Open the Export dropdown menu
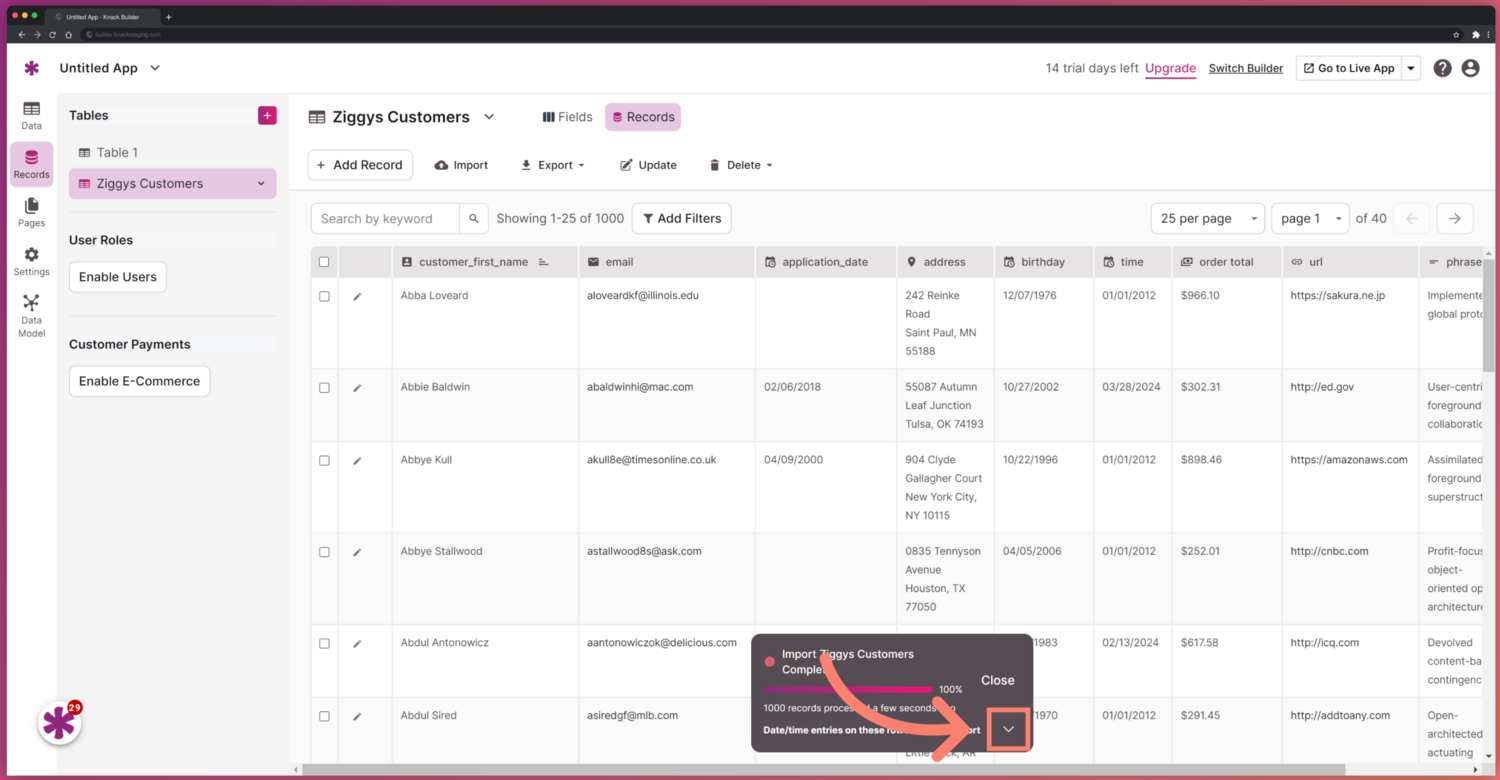Image resolution: width=1500 pixels, height=780 pixels. (553, 165)
